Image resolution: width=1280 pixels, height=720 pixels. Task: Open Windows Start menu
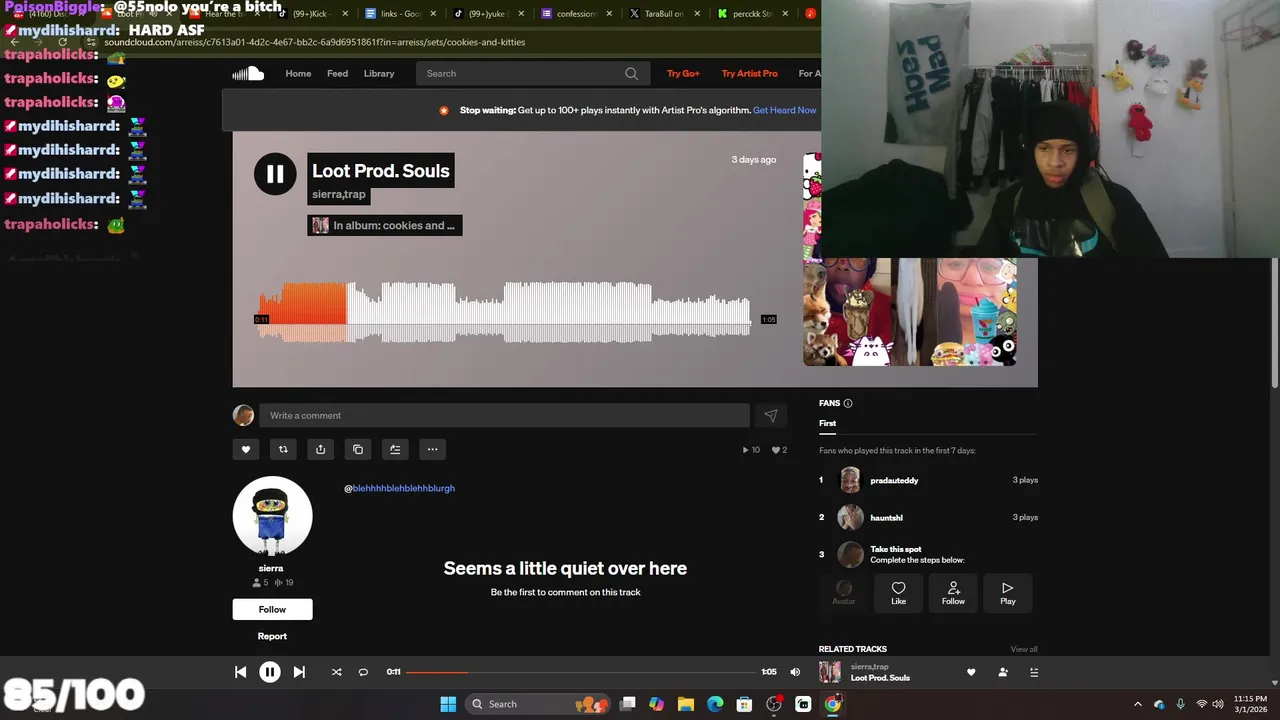click(x=448, y=704)
